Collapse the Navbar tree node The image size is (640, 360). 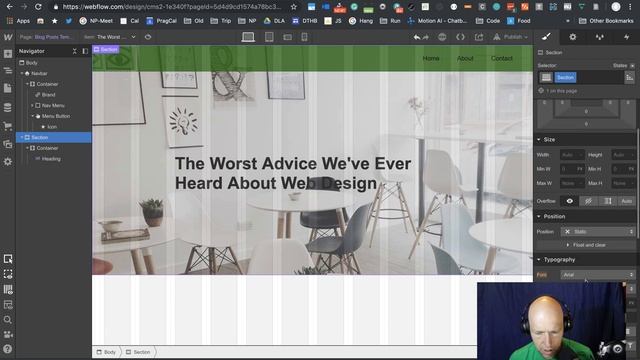[x=22, y=73]
